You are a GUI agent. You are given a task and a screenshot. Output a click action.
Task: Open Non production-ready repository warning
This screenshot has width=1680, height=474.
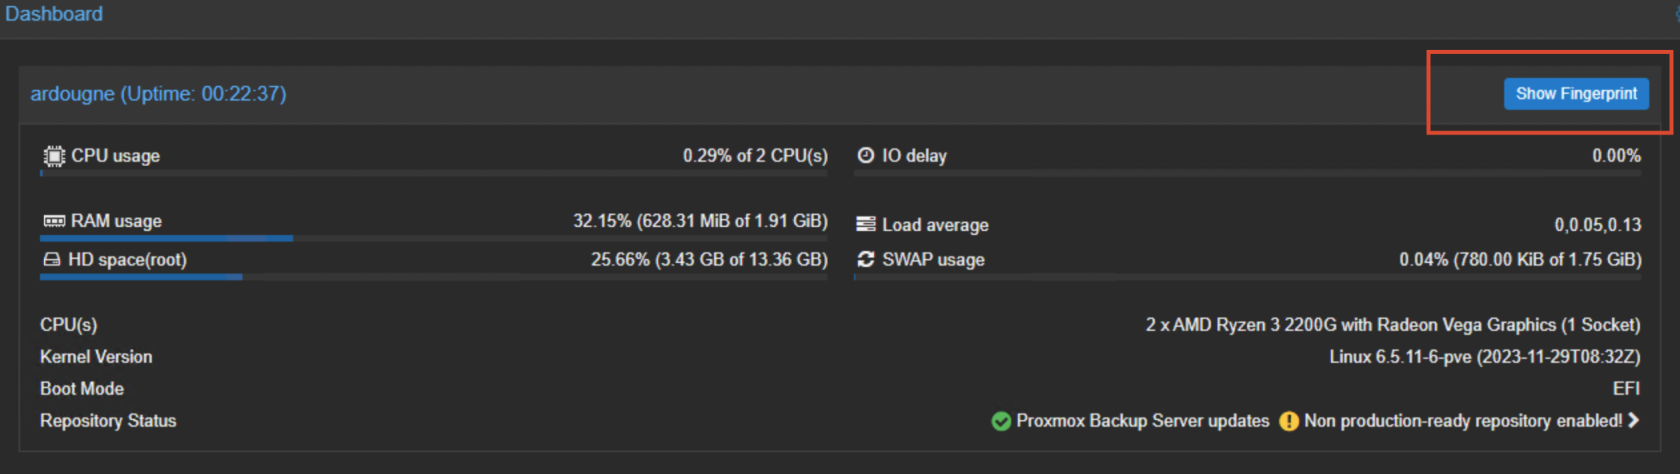1462,421
